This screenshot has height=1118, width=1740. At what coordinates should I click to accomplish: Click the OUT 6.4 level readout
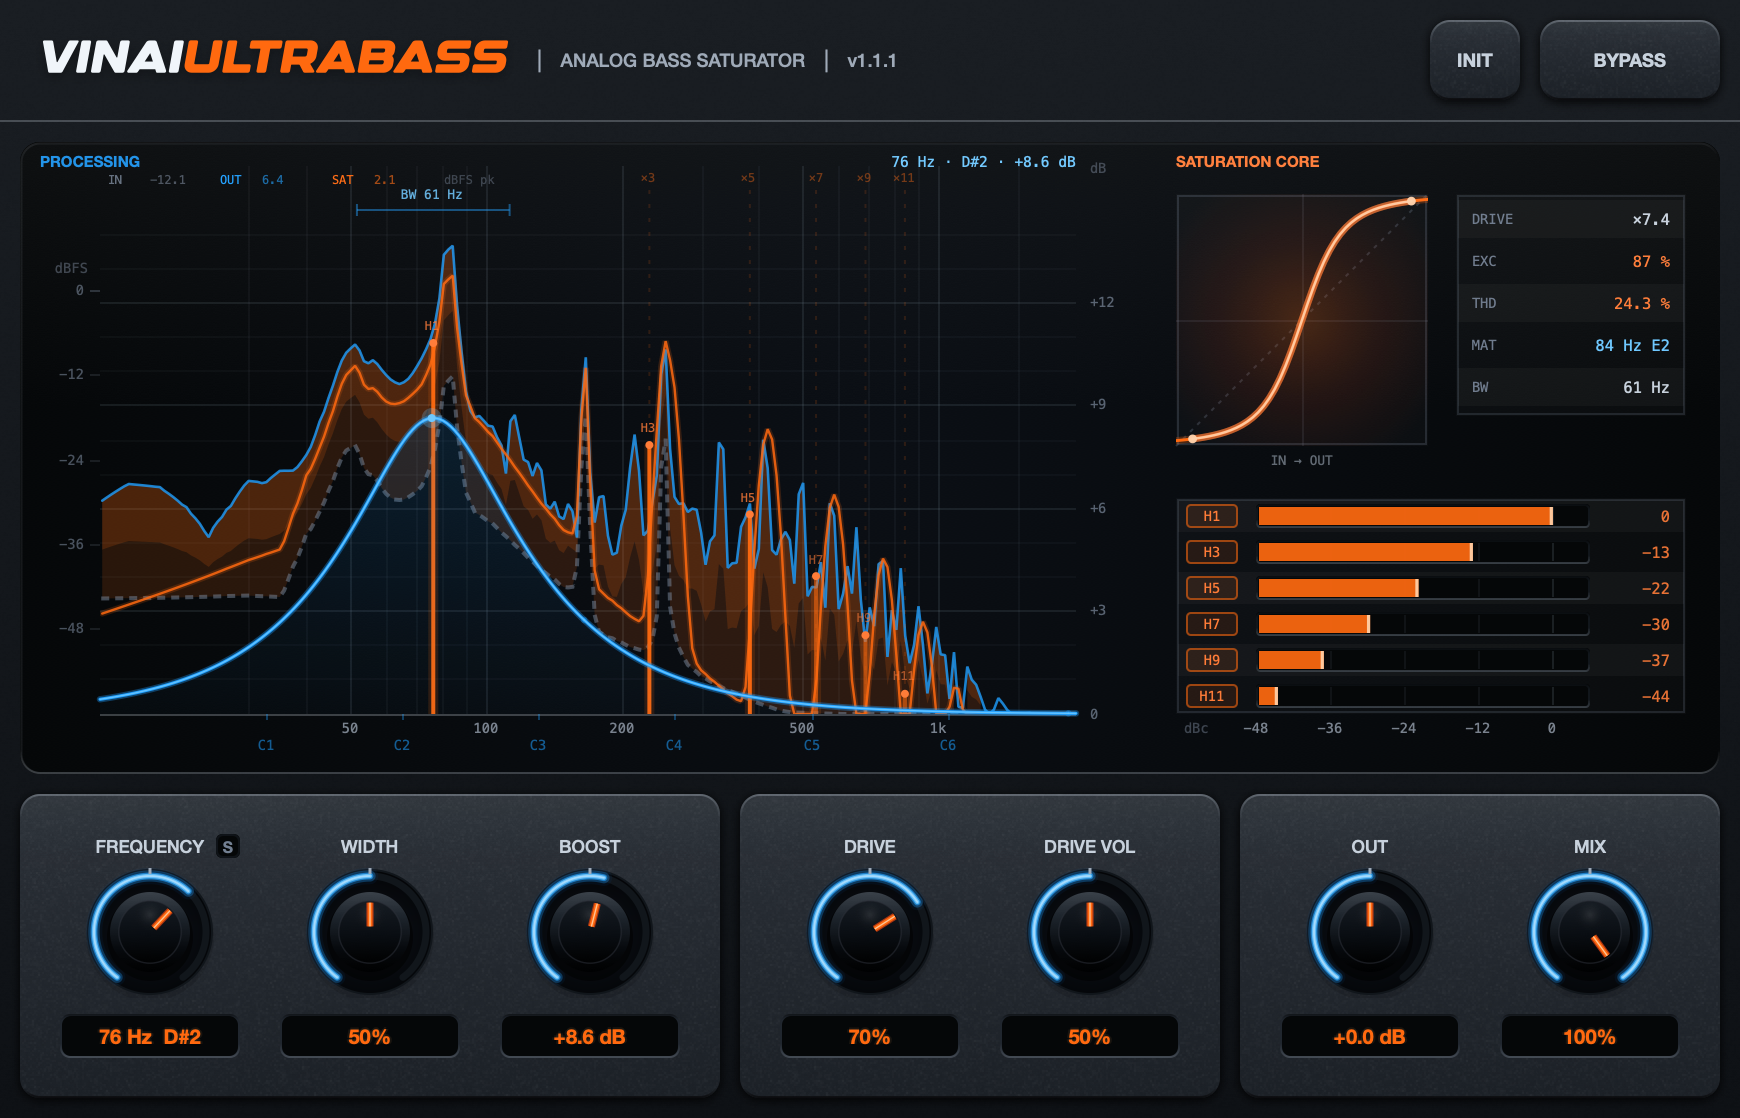coord(252,180)
